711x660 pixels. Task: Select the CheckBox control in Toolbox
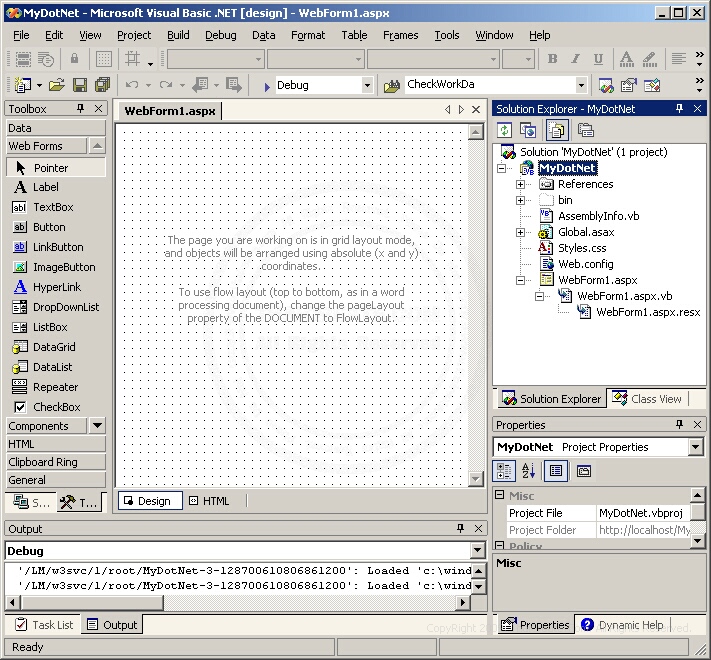tap(56, 407)
